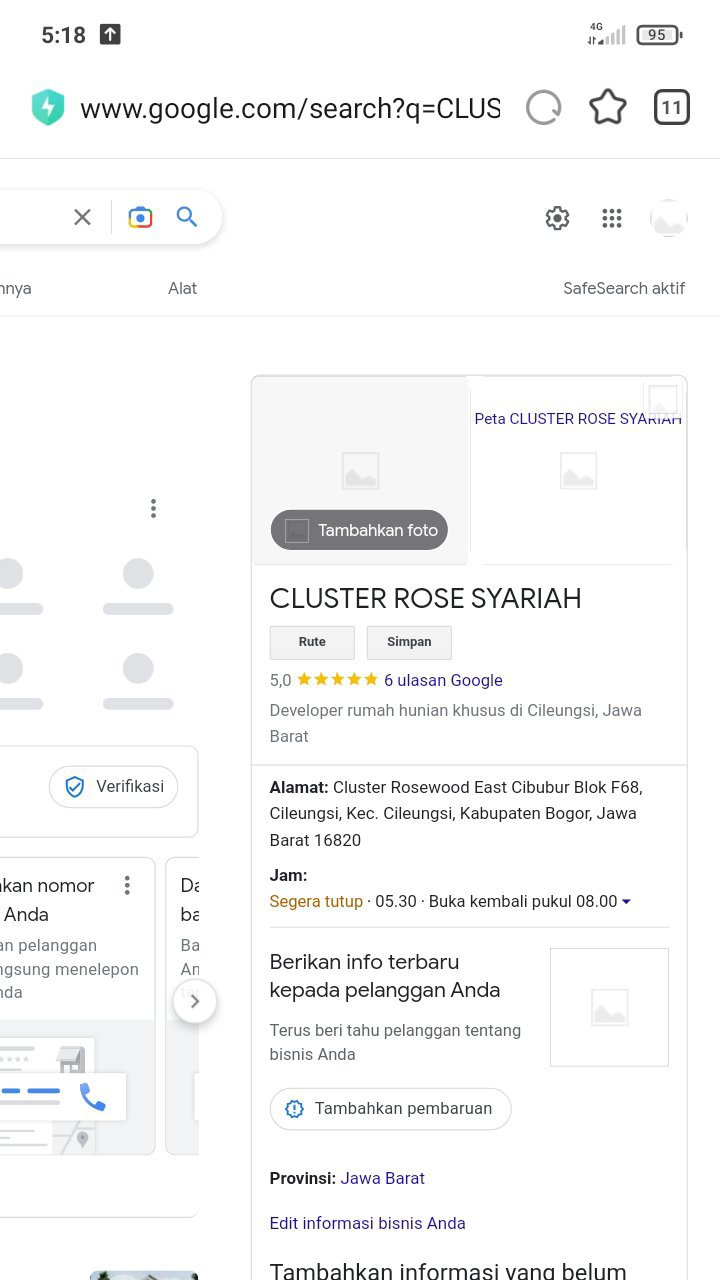
Task: Tap the address bar URL field
Action: coord(290,108)
